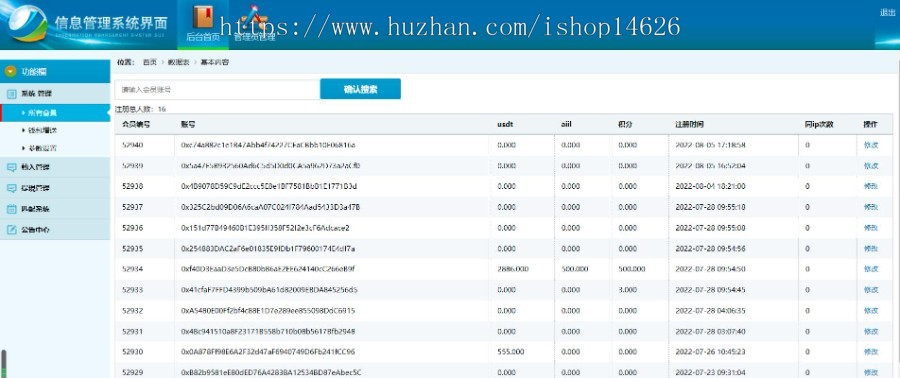
Task: Click the usdt value 555.000
Action: tap(511, 352)
